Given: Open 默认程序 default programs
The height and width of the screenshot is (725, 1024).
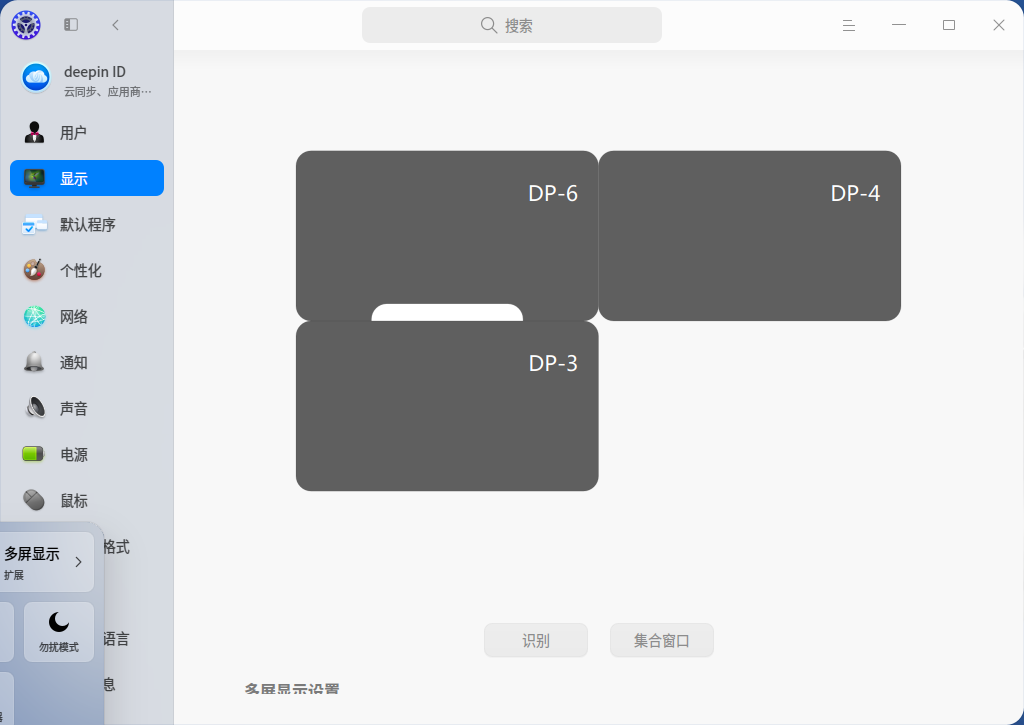Looking at the screenshot, I should click(x=87, y=225).
